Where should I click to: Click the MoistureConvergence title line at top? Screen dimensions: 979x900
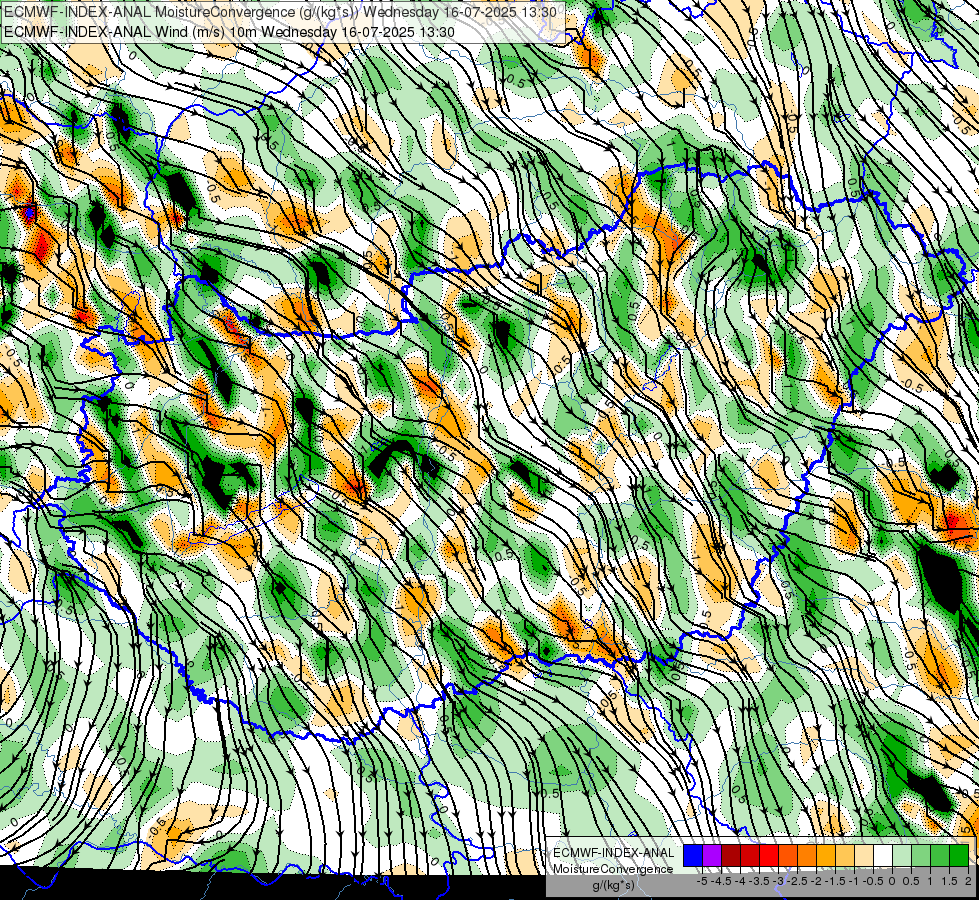(280, 12)
